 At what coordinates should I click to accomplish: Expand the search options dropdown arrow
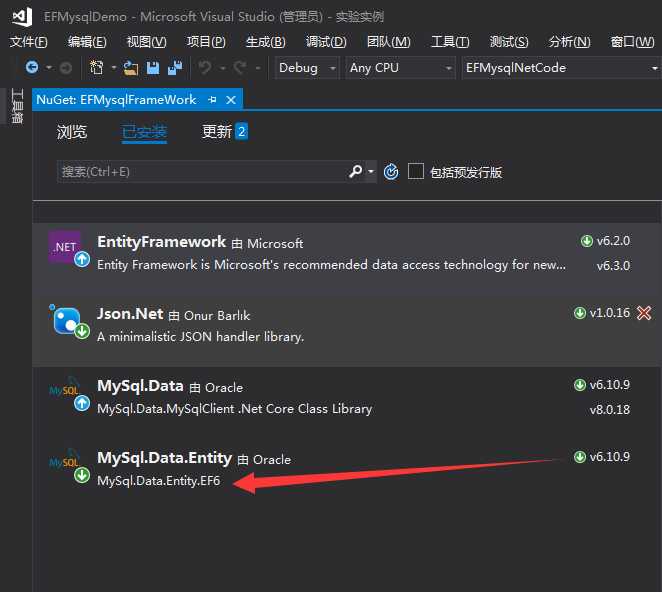371,171
